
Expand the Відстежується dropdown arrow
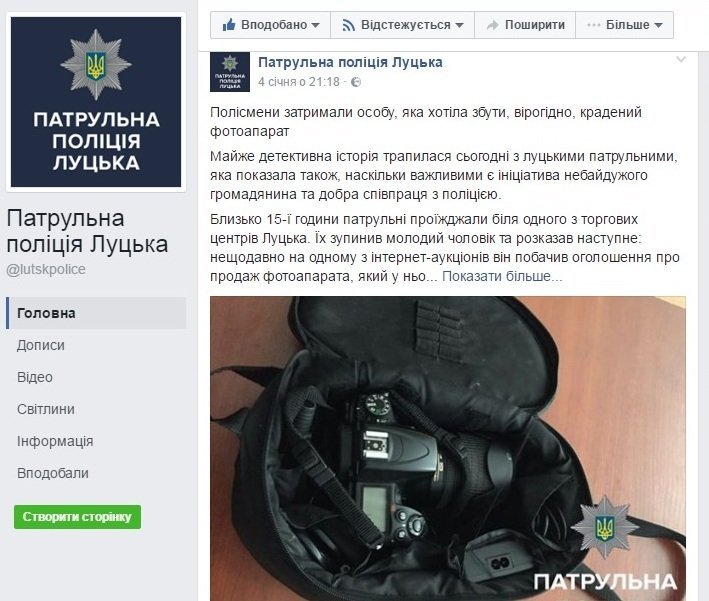[459, 25]
